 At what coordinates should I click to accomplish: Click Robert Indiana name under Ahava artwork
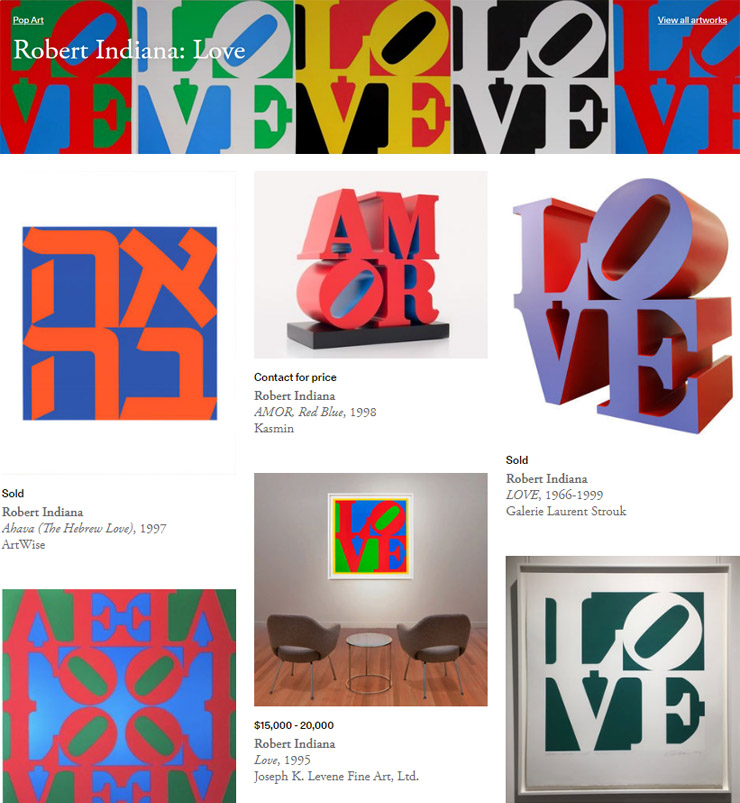point(42,512)
